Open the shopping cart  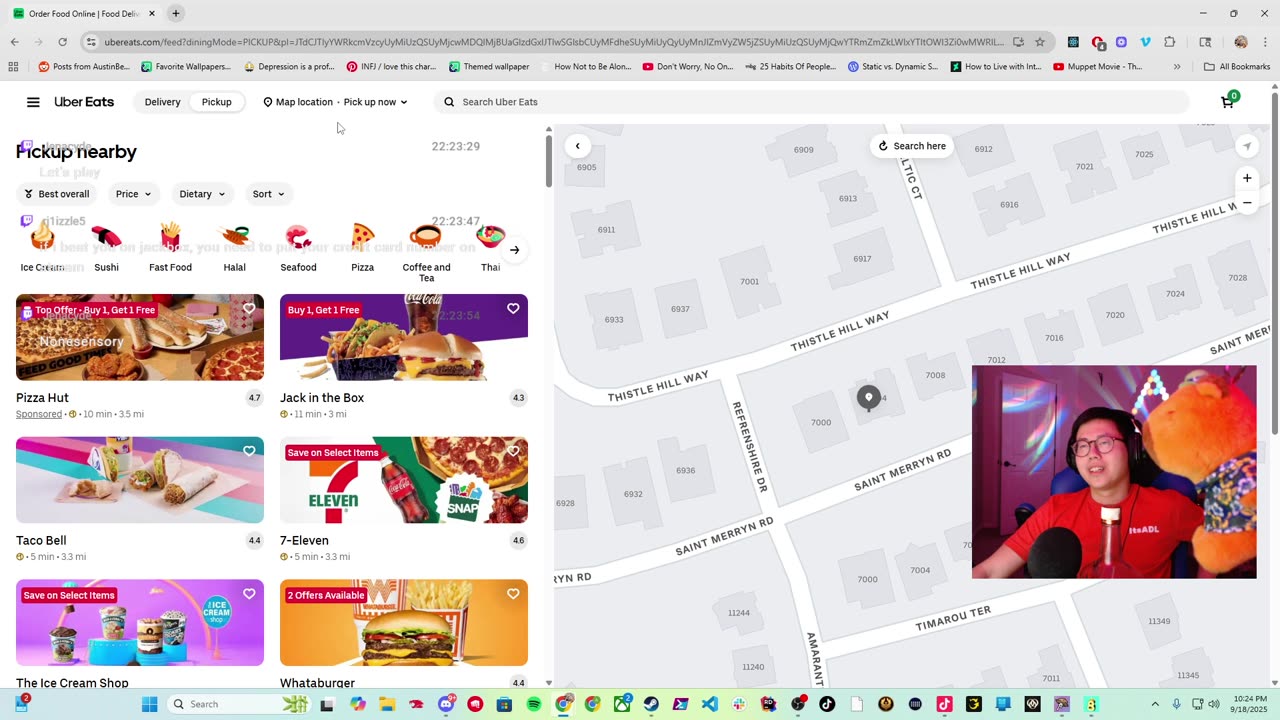tap(1228, 102)
